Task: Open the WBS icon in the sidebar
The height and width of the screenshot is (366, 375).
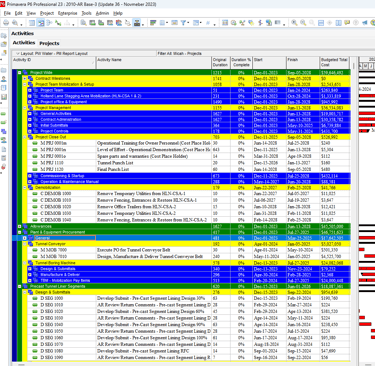Action: coord(4,132)
